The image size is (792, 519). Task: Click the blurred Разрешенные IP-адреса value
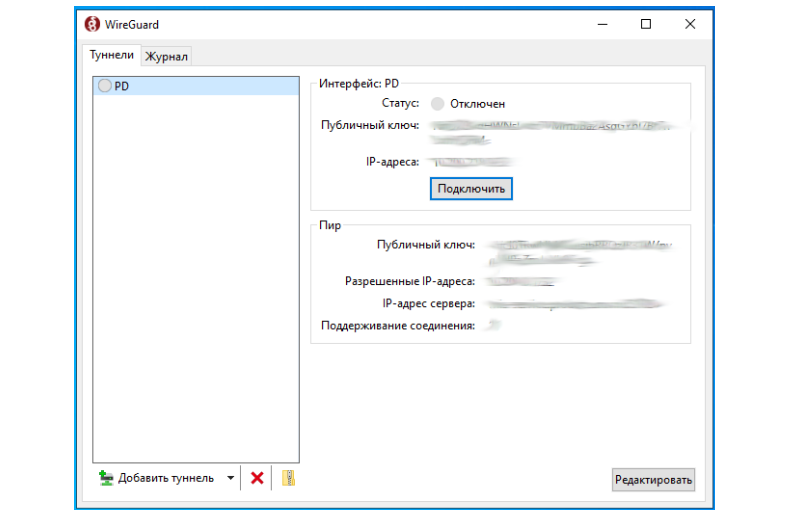[523, 281]
